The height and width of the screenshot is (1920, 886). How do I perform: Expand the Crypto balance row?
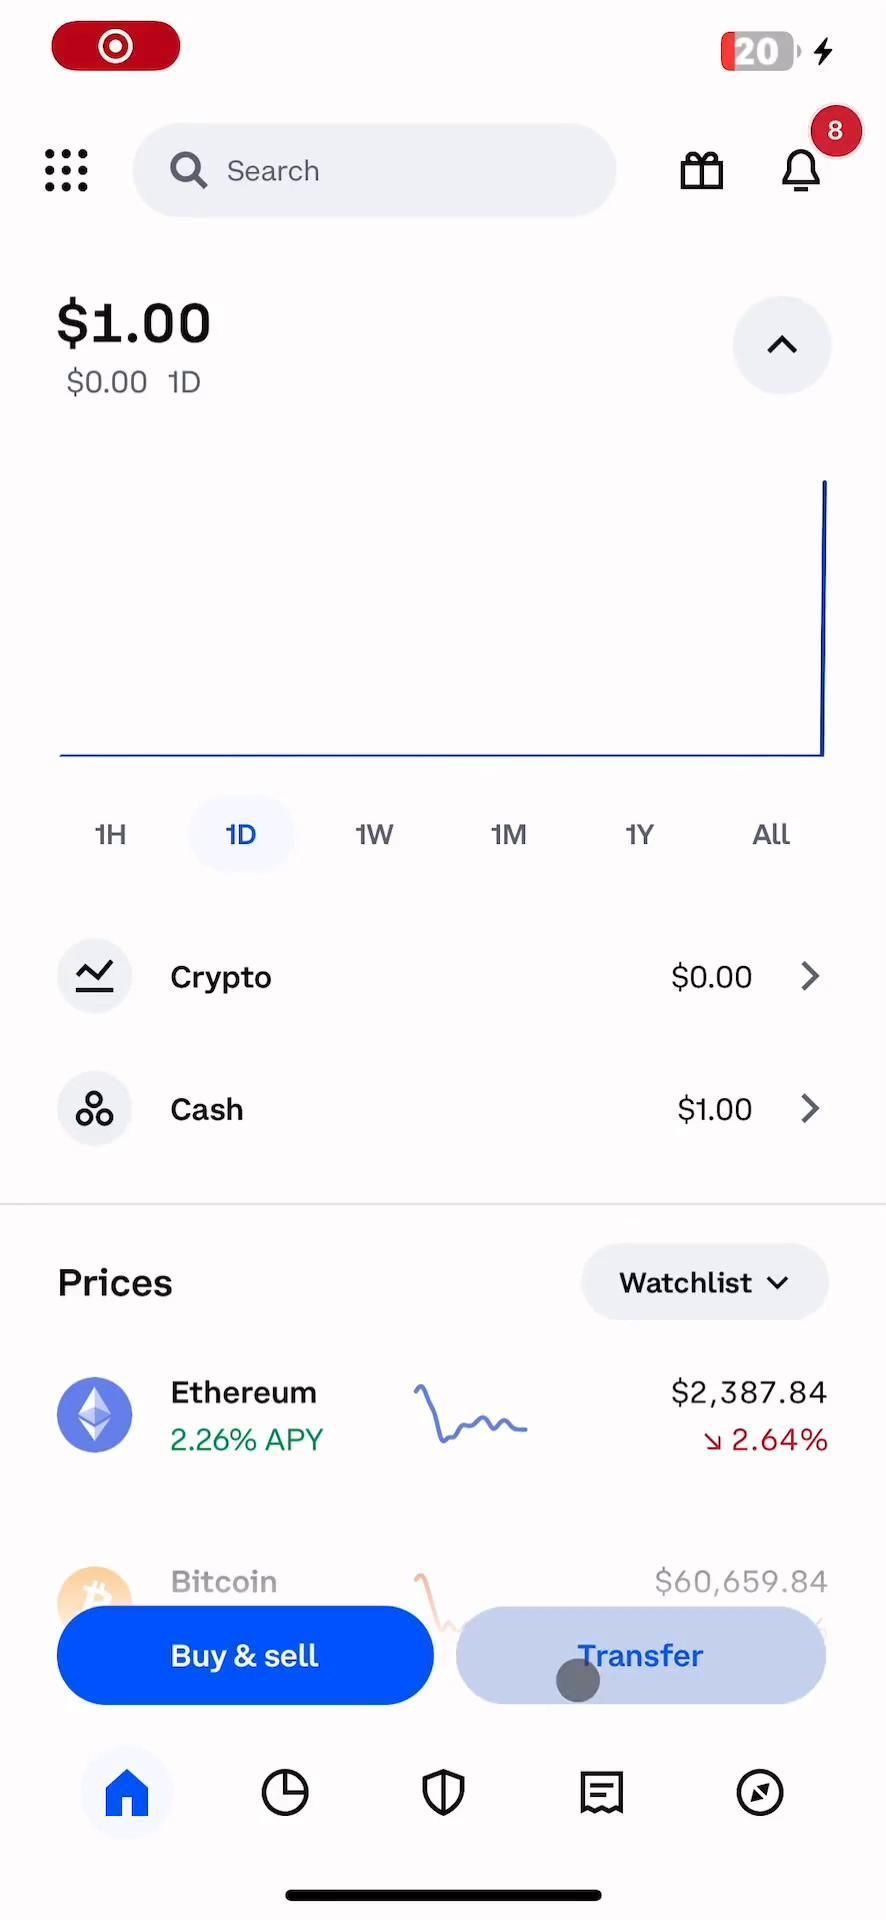pos(442,976)
